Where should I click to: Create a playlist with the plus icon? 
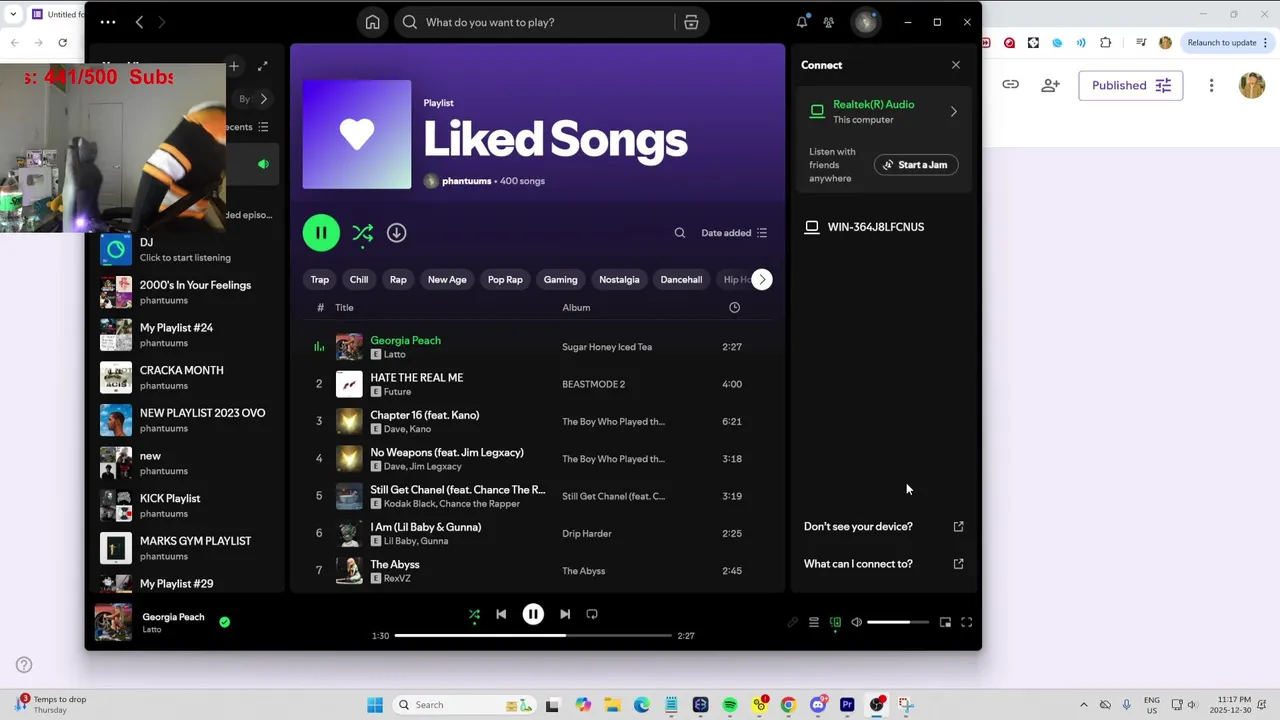pos(234,66)
